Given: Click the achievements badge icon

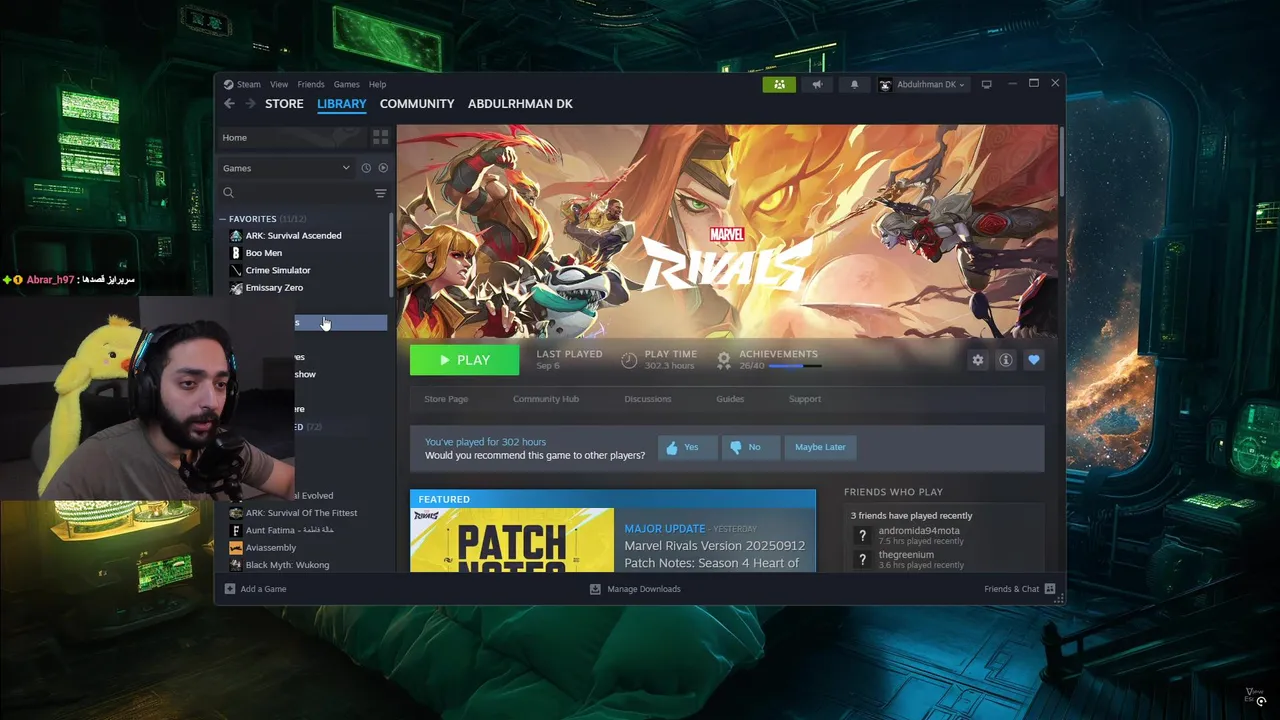Looking at the screenshot, I should click(x=724, y=360).
